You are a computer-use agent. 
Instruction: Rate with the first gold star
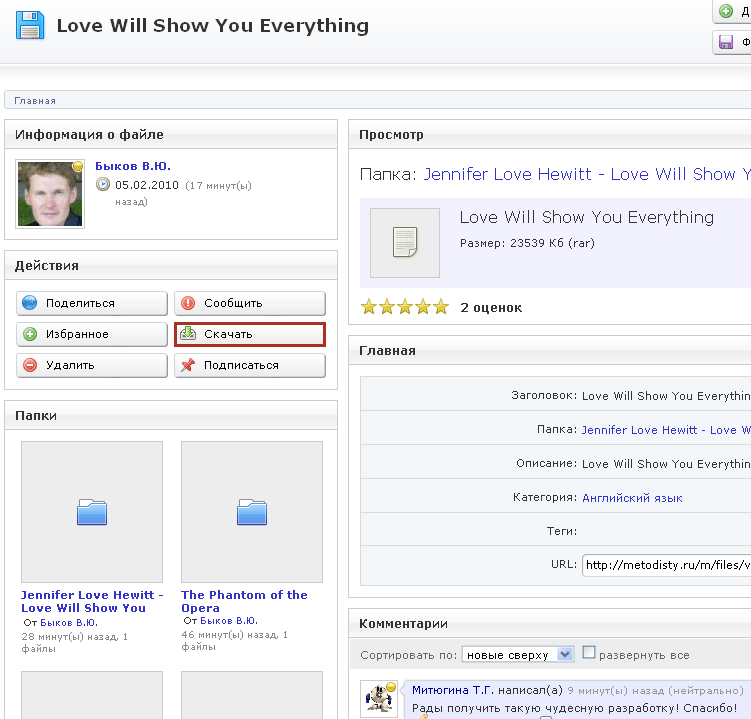point(369,307)
